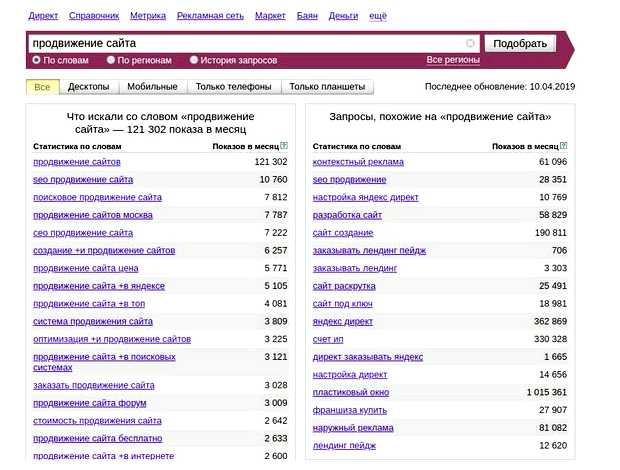Expand the 'ещё' menu in top navigation

pyautogui.click(x=379, y=17)
